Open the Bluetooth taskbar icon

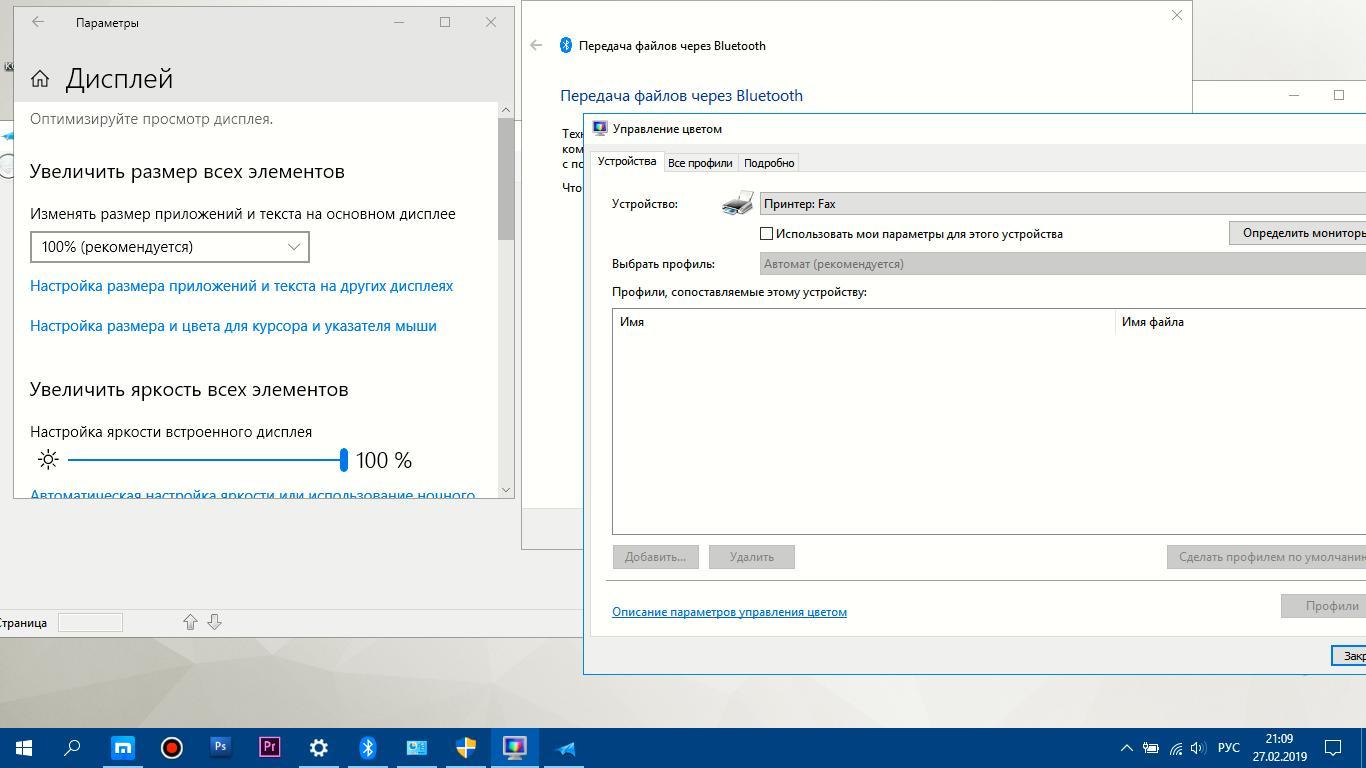click(367, 747)
